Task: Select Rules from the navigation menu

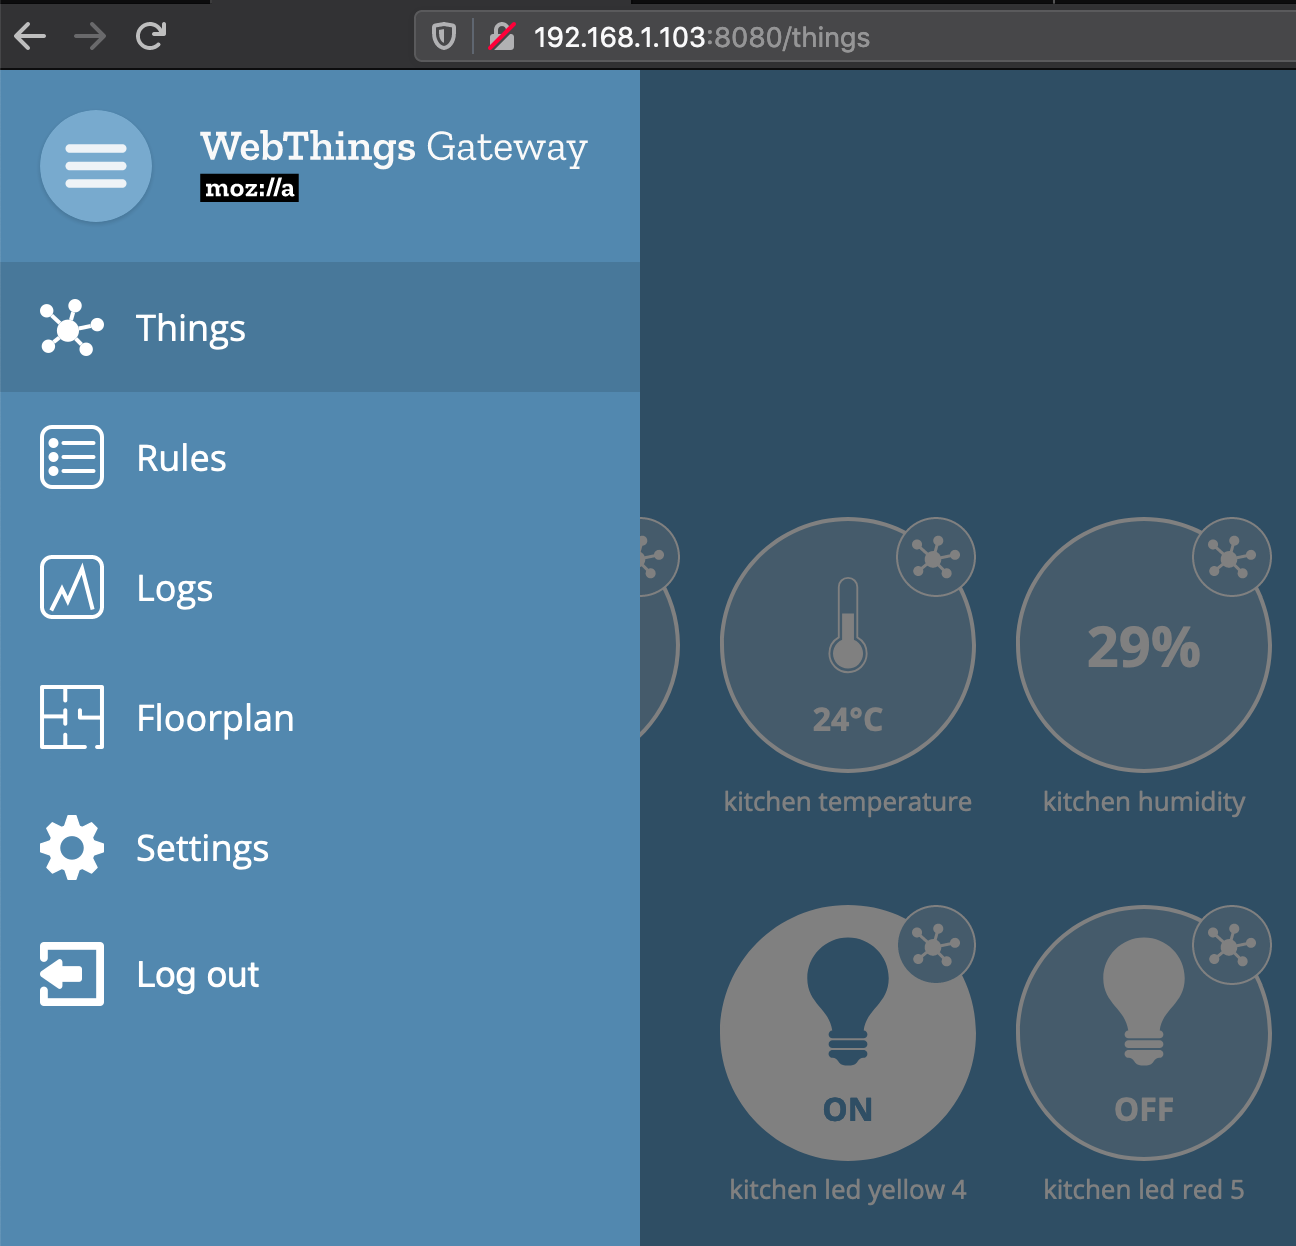Action: (181, 457)
